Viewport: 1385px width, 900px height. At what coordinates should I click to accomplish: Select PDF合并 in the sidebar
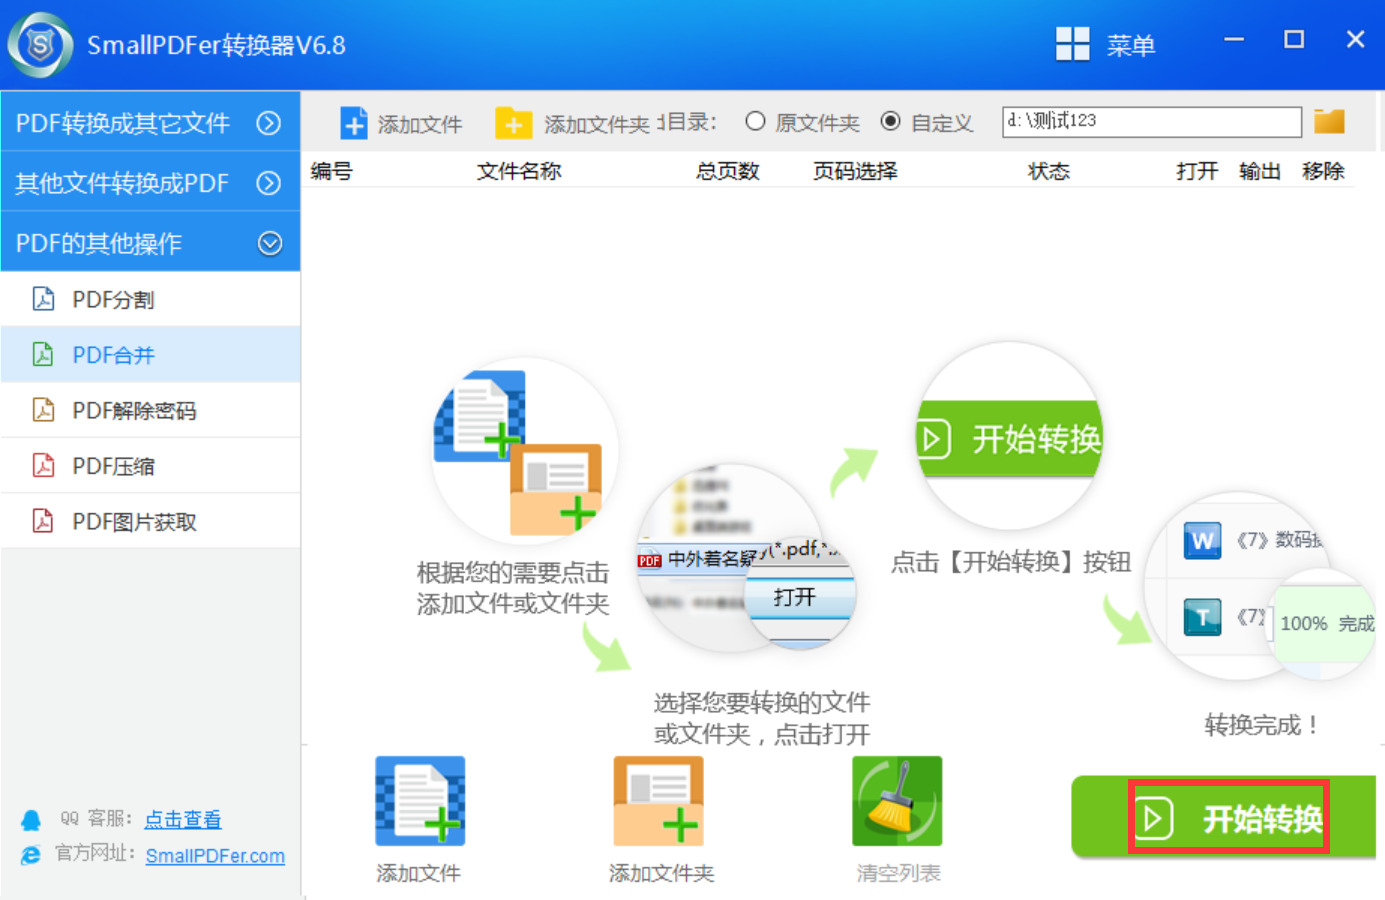point(150,354)
